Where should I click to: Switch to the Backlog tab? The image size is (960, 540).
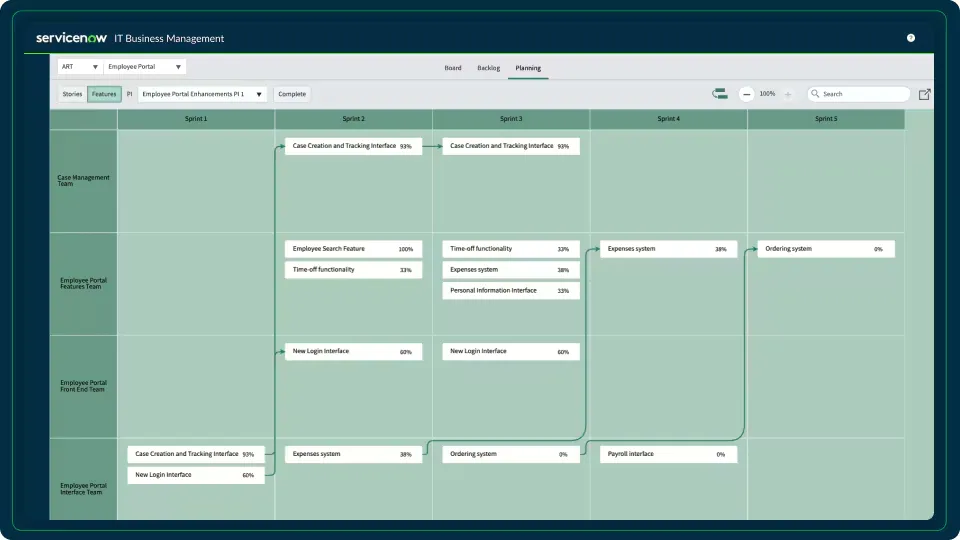tap(489, 68)
